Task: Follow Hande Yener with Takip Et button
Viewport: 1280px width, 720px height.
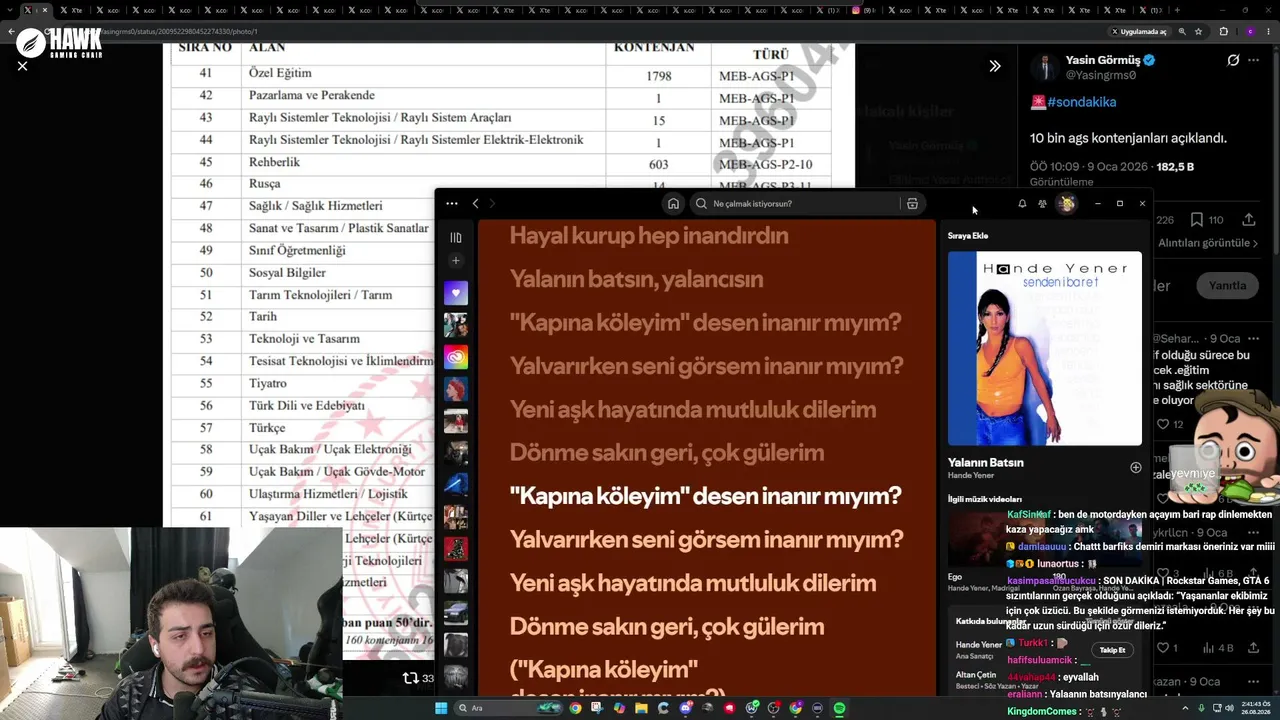Action: 1112,650
